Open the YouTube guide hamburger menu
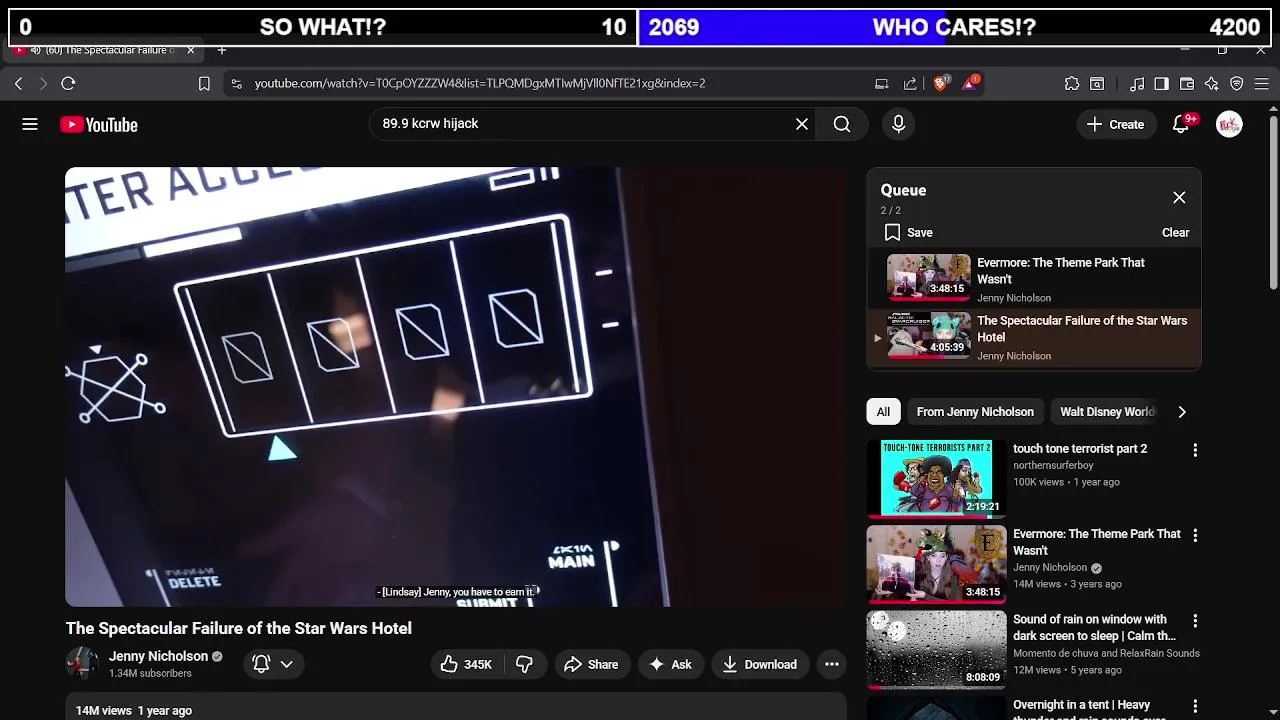1280x720 pixels. click(x=30, y=124)
